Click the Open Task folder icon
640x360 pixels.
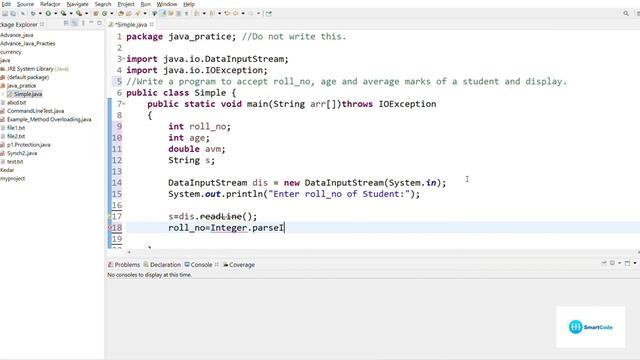click(x=129, y=13)
